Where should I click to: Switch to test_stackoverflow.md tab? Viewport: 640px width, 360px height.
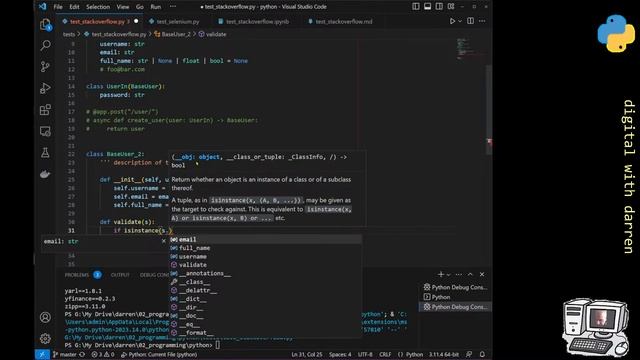[344, 22]
